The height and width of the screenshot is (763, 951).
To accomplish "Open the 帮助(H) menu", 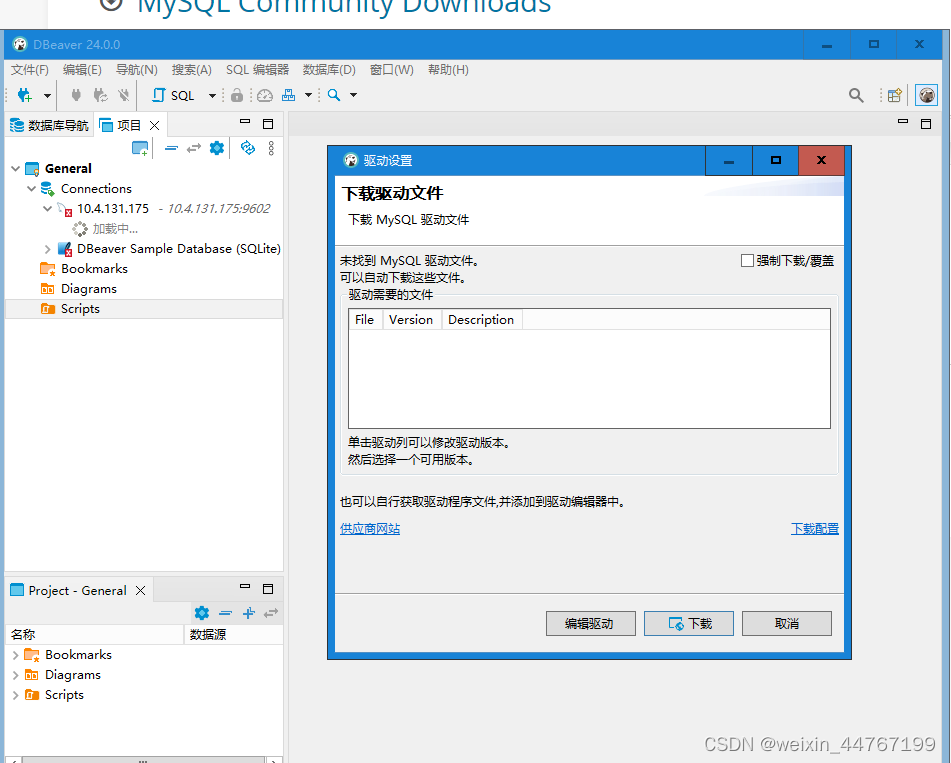I will point(448,70).
